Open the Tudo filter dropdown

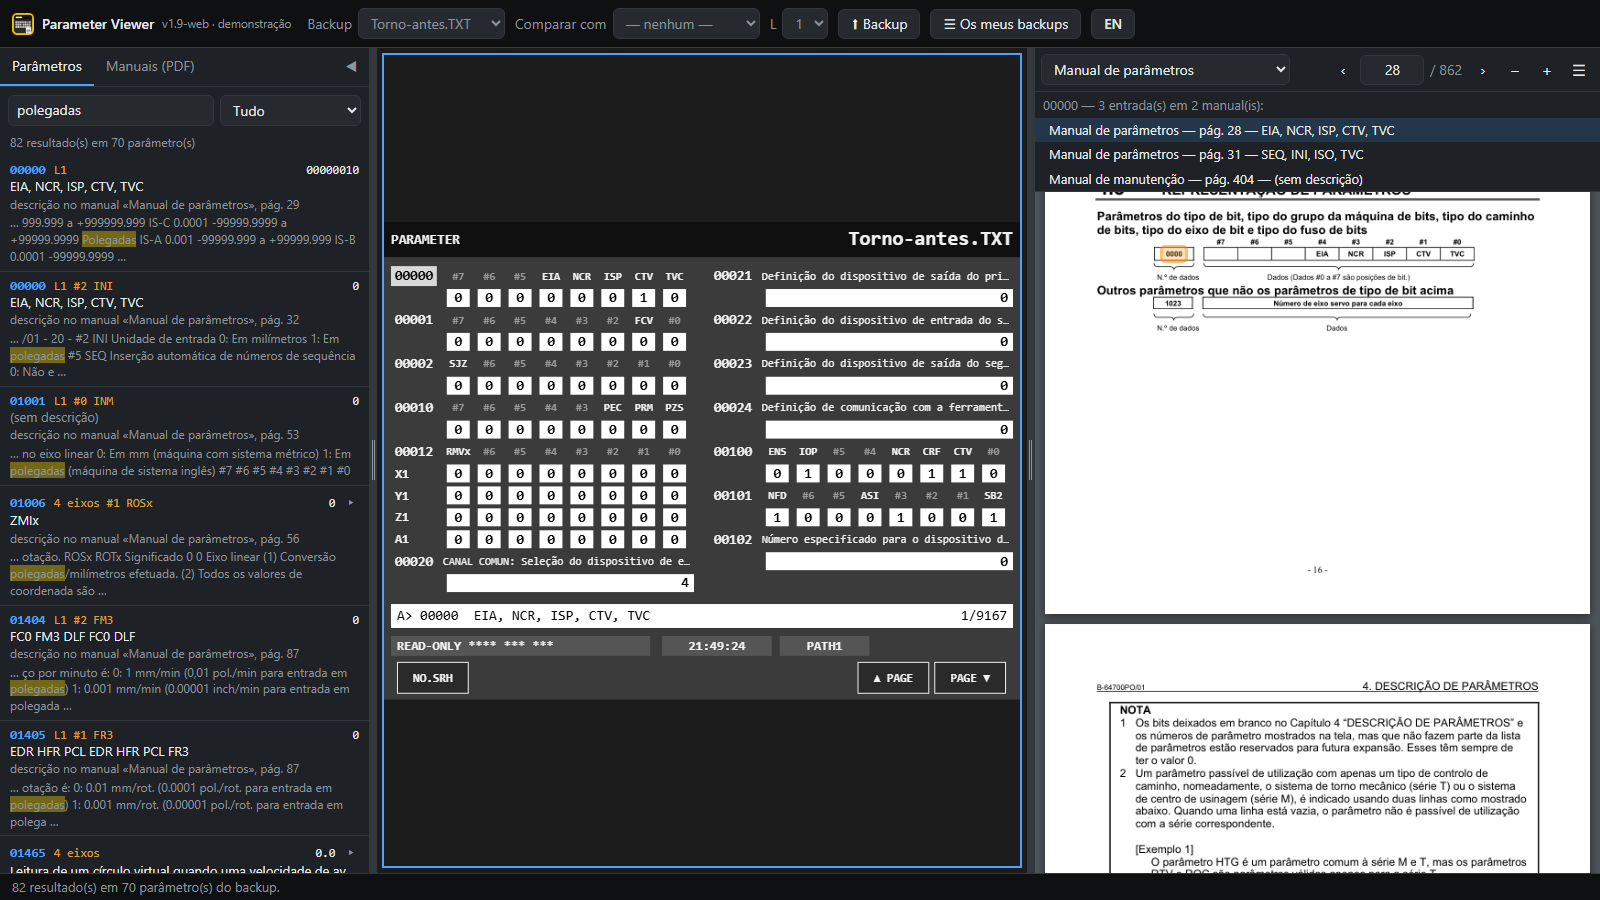(x=291, y=111)
